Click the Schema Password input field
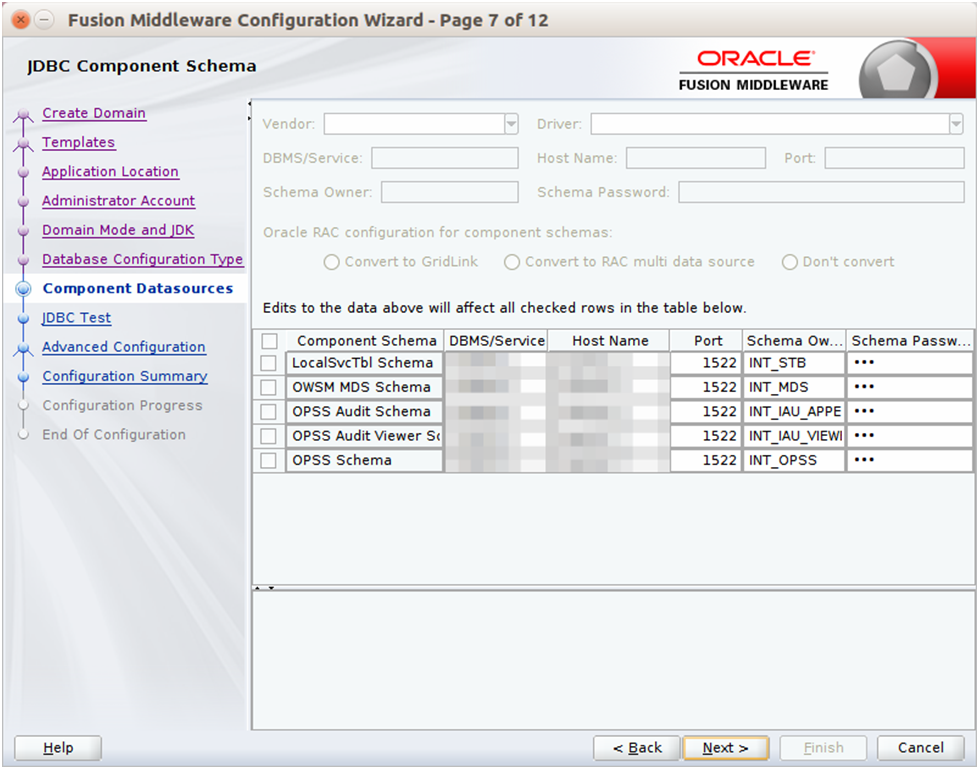The height and width of the screenshot is (769, 979). pos(822,192)
